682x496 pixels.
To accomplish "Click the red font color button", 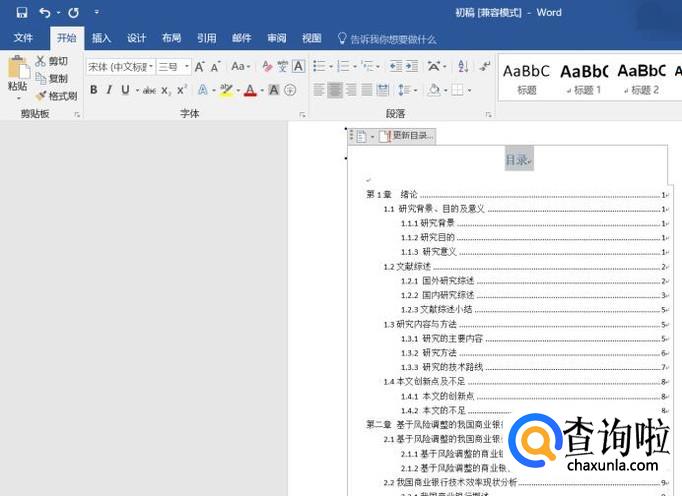I will (249, 90).
